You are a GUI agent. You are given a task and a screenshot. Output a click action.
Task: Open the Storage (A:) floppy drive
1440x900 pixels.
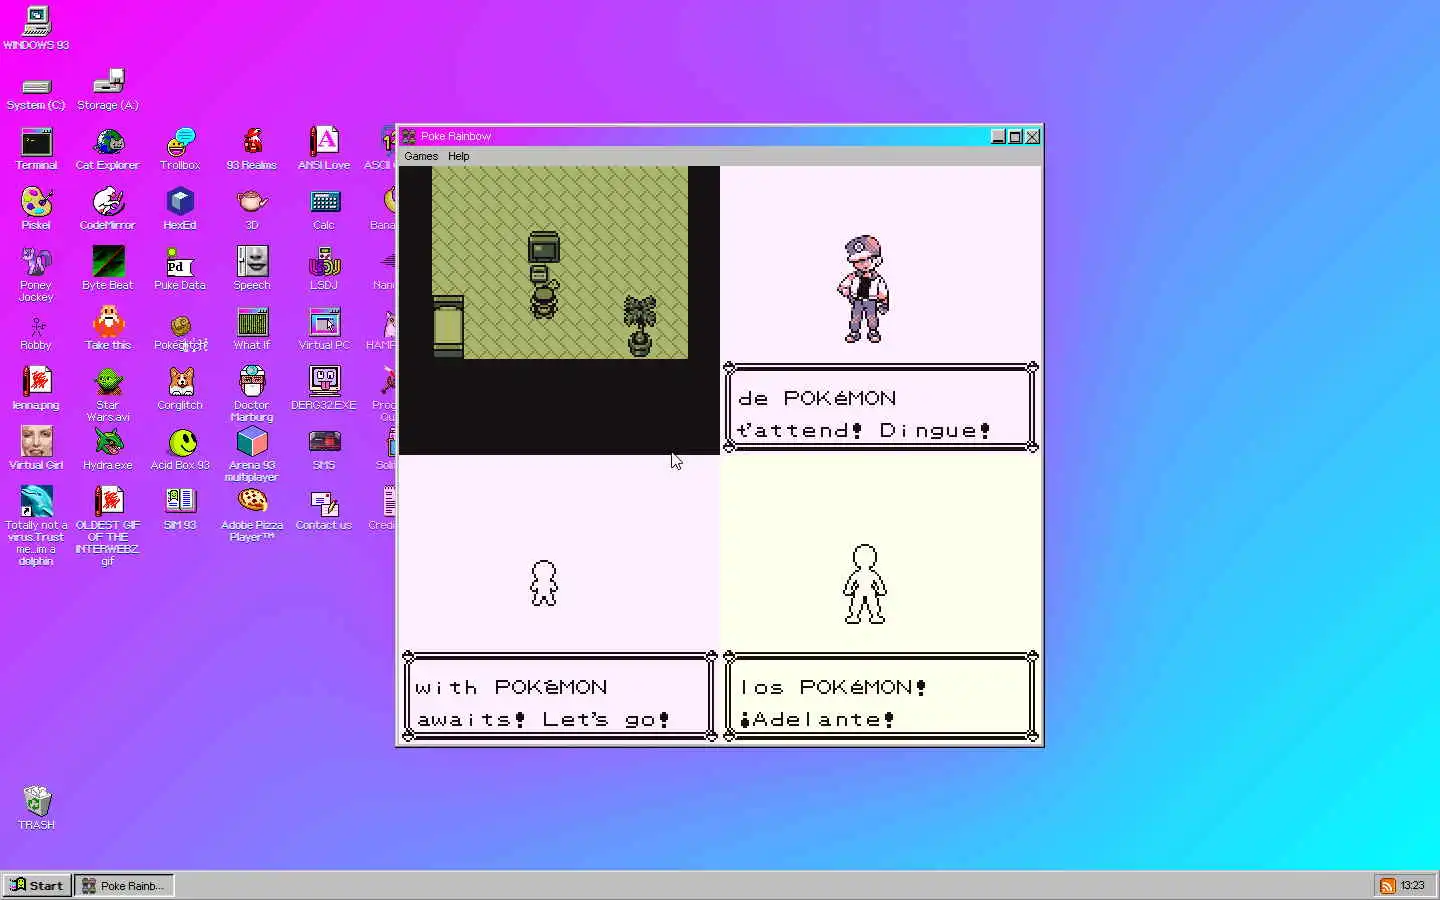108,90
